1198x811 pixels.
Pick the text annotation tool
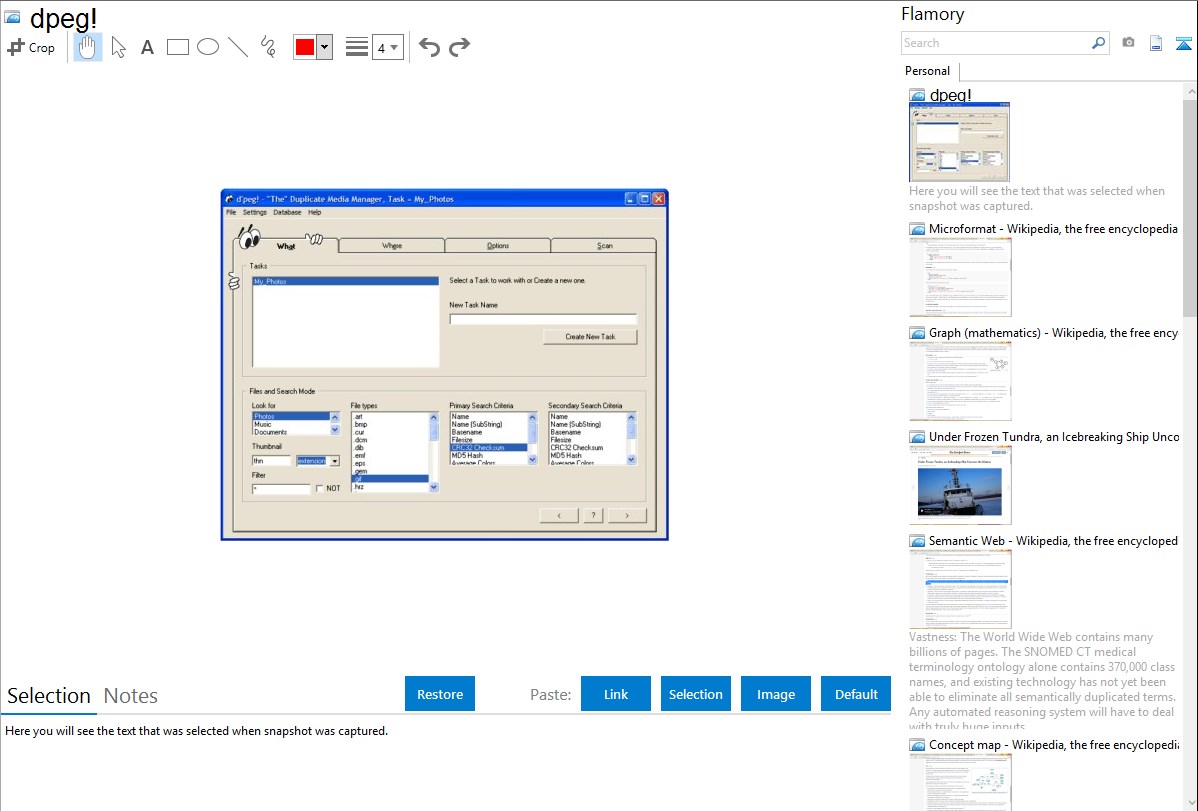(x=147, y=47)
